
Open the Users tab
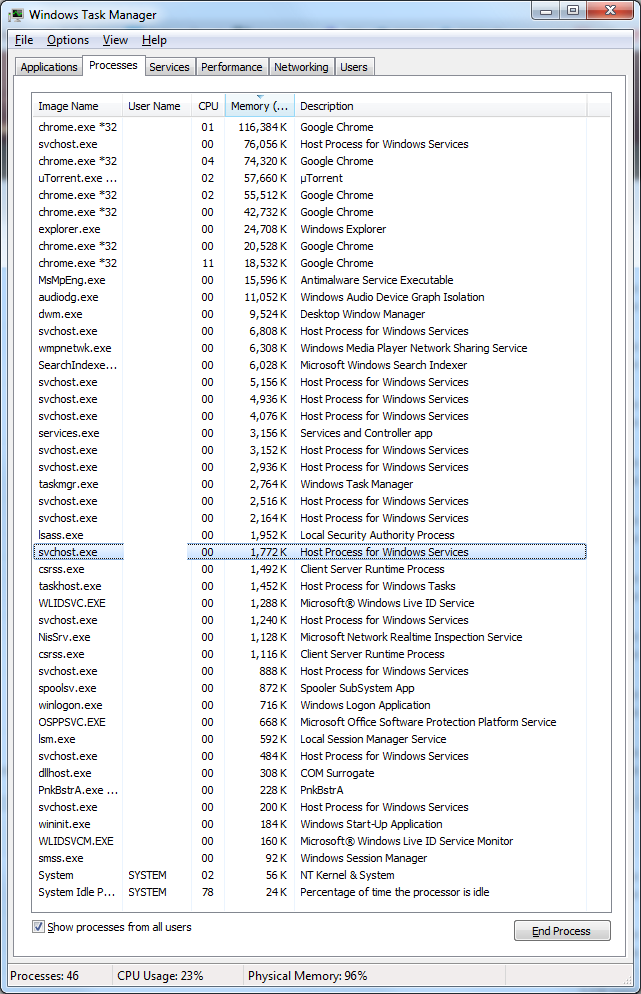point(354,67)
